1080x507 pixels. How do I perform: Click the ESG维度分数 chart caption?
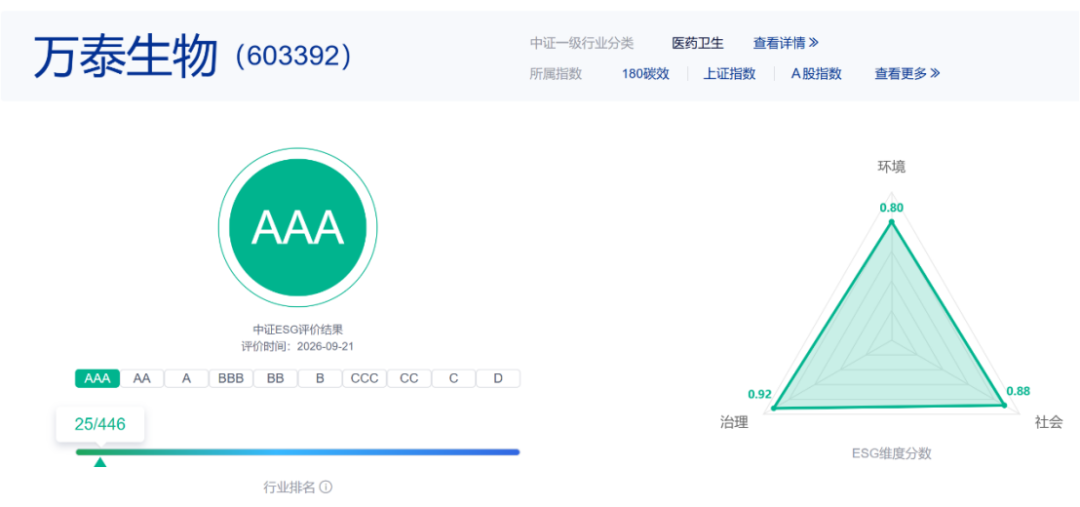(x=891, y=453)
